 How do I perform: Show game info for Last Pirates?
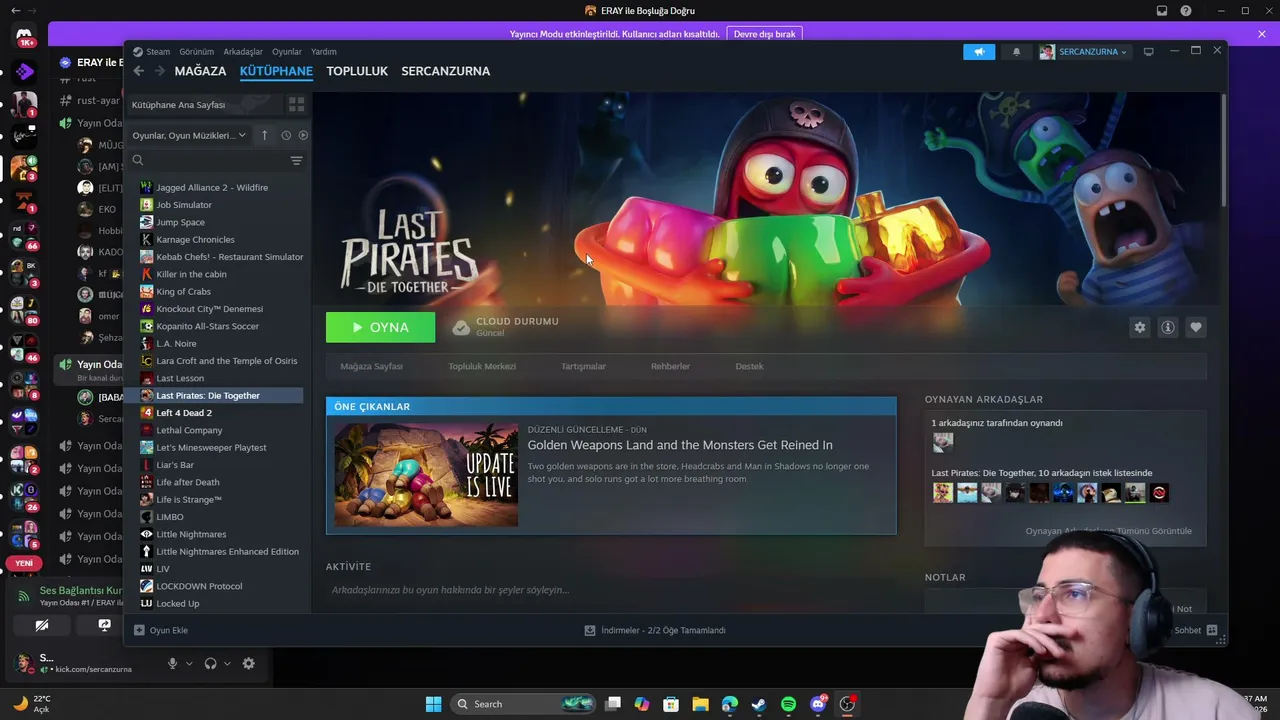click(x=1167, y=327)
